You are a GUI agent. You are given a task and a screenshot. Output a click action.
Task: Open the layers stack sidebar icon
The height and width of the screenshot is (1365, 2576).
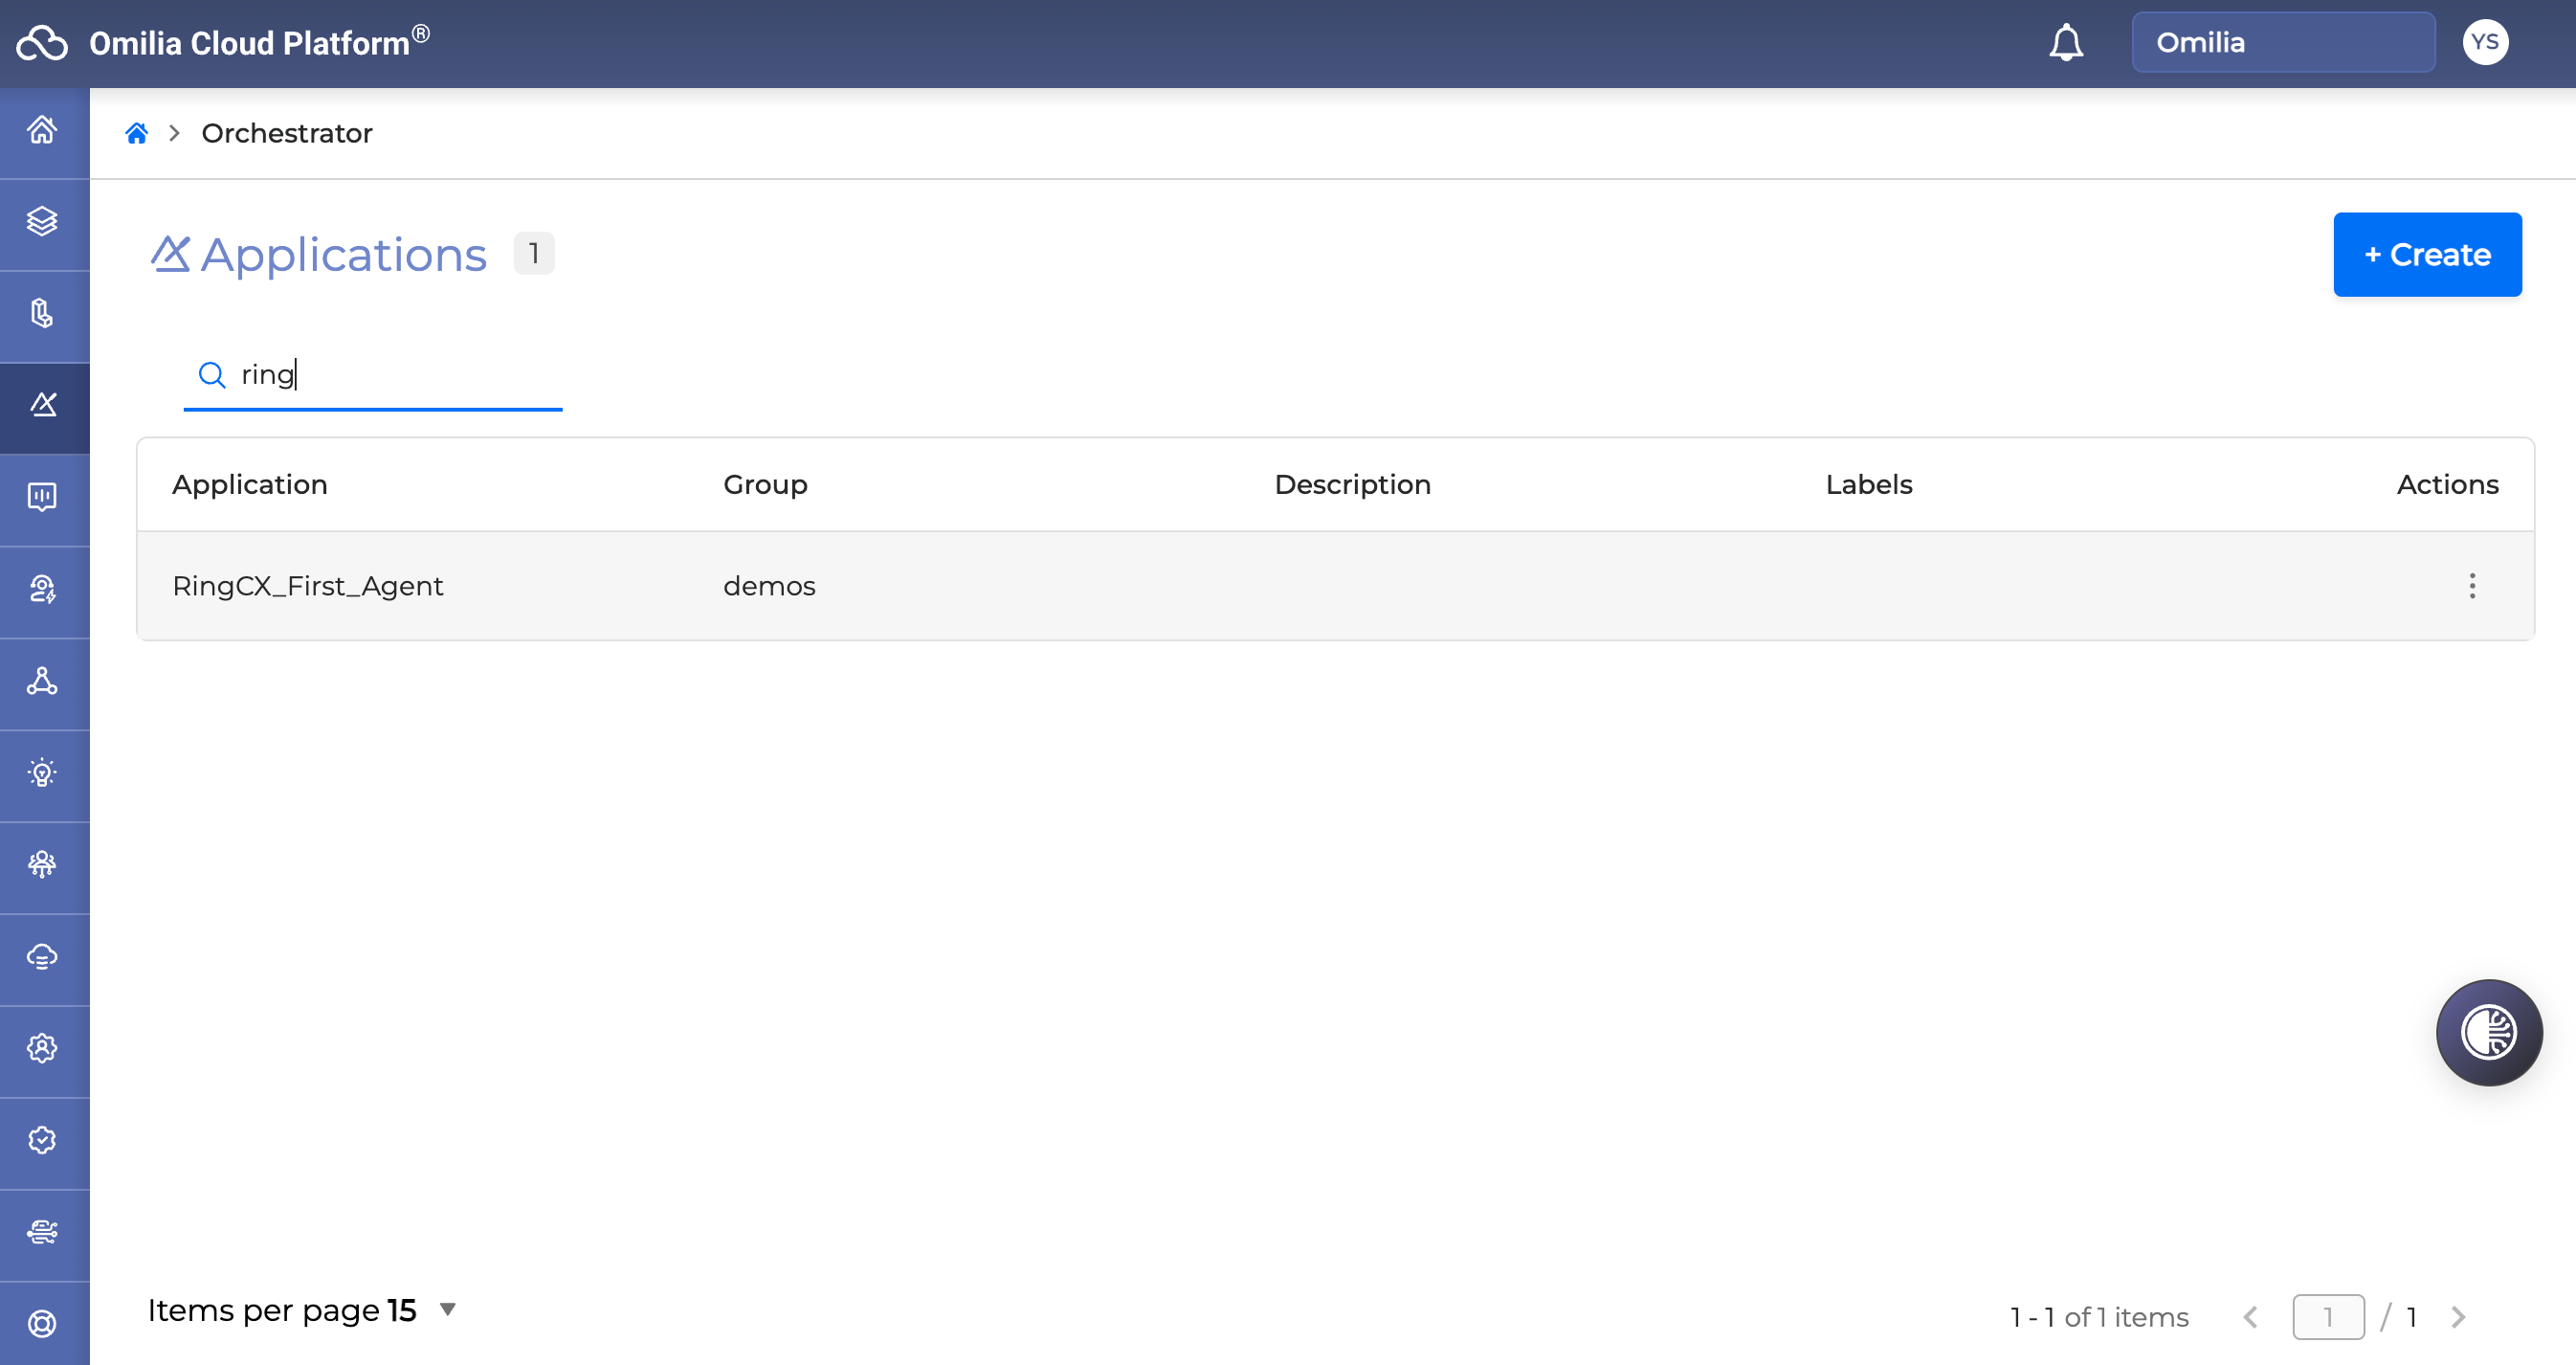[42, 222]
